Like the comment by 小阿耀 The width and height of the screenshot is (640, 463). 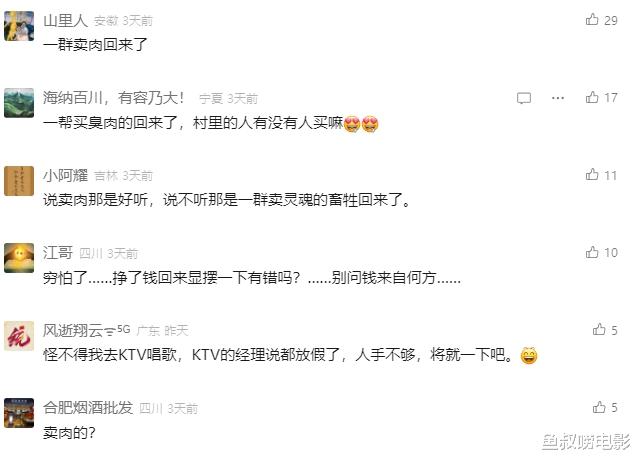tap(592, 174)
